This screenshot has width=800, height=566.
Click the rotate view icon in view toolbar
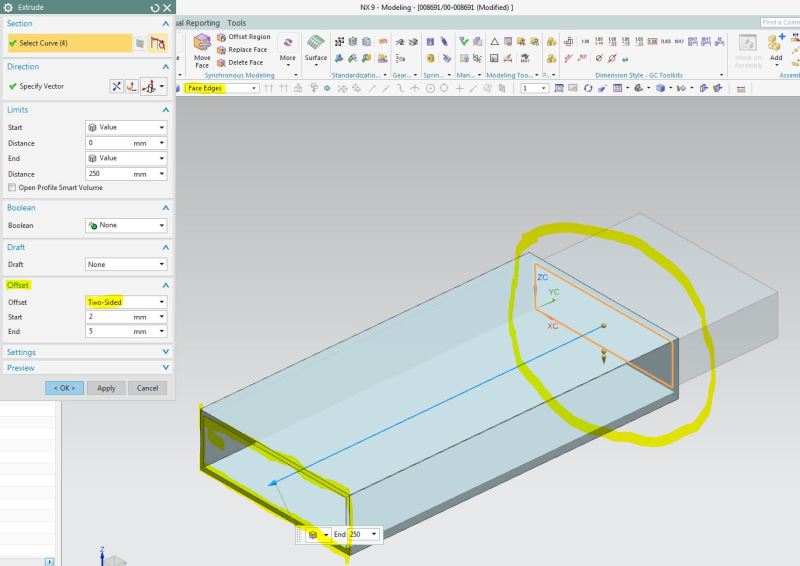[x=588, y=88]
